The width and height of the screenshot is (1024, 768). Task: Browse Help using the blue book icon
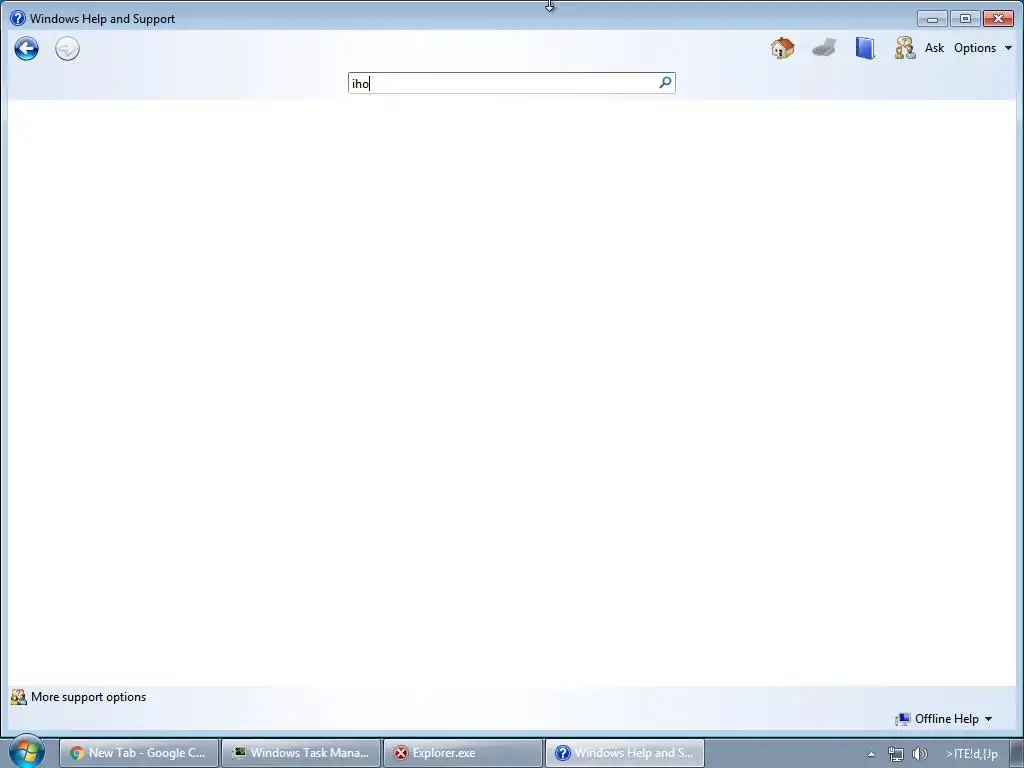865,48
